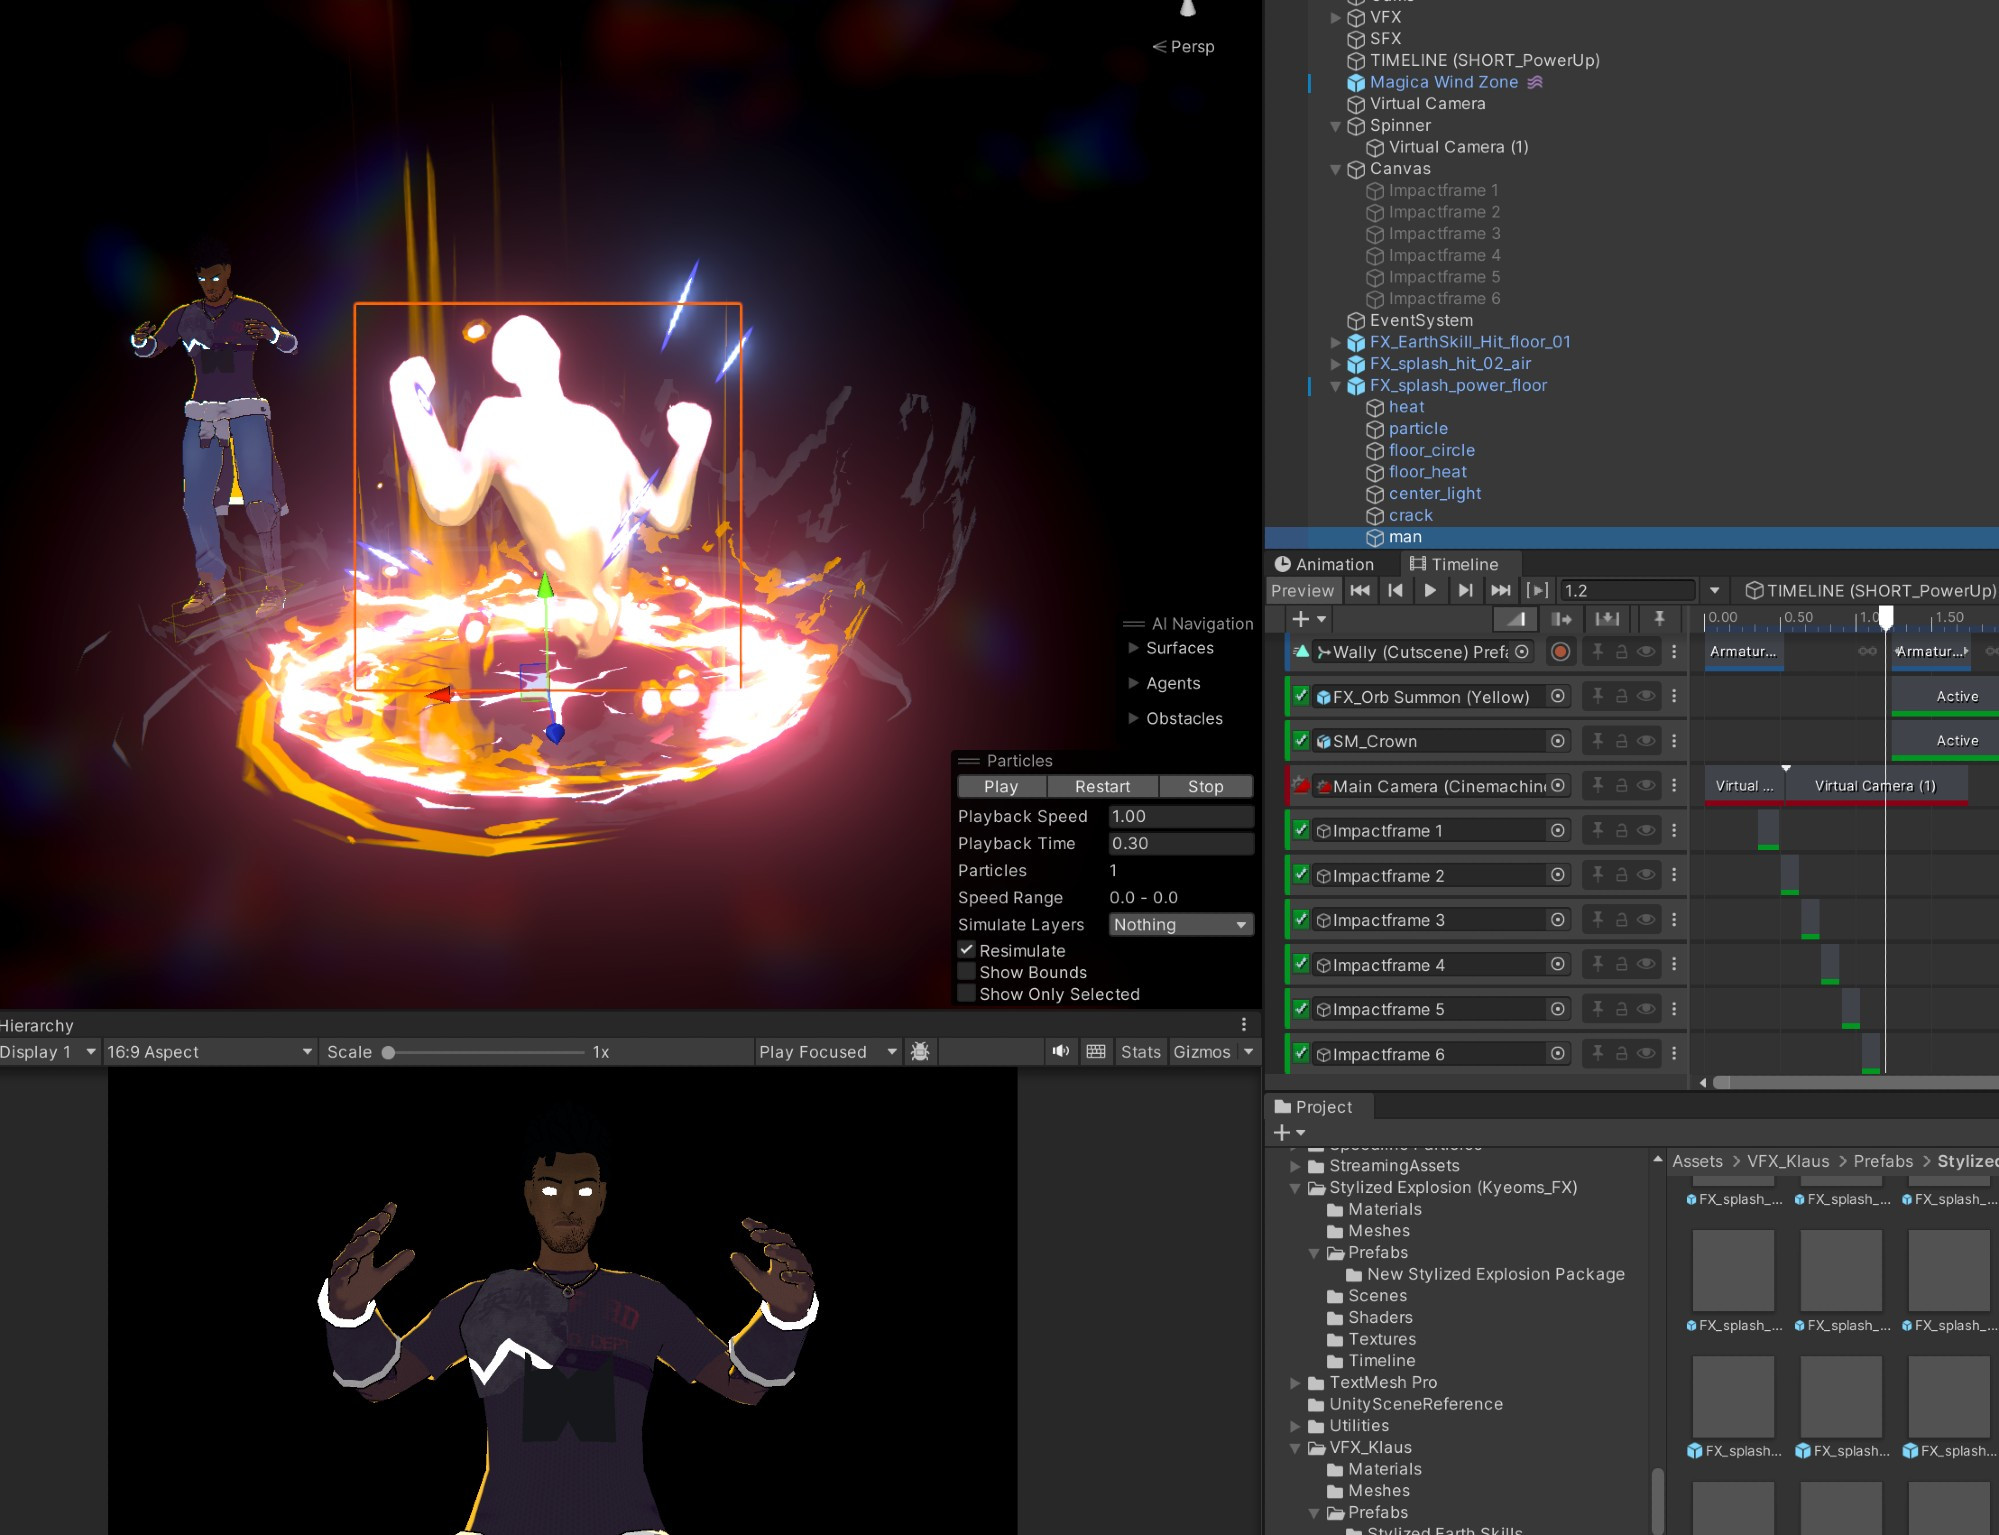
Task: Uncheck Impactframe 2 track checkbox
Action: 1301,874
